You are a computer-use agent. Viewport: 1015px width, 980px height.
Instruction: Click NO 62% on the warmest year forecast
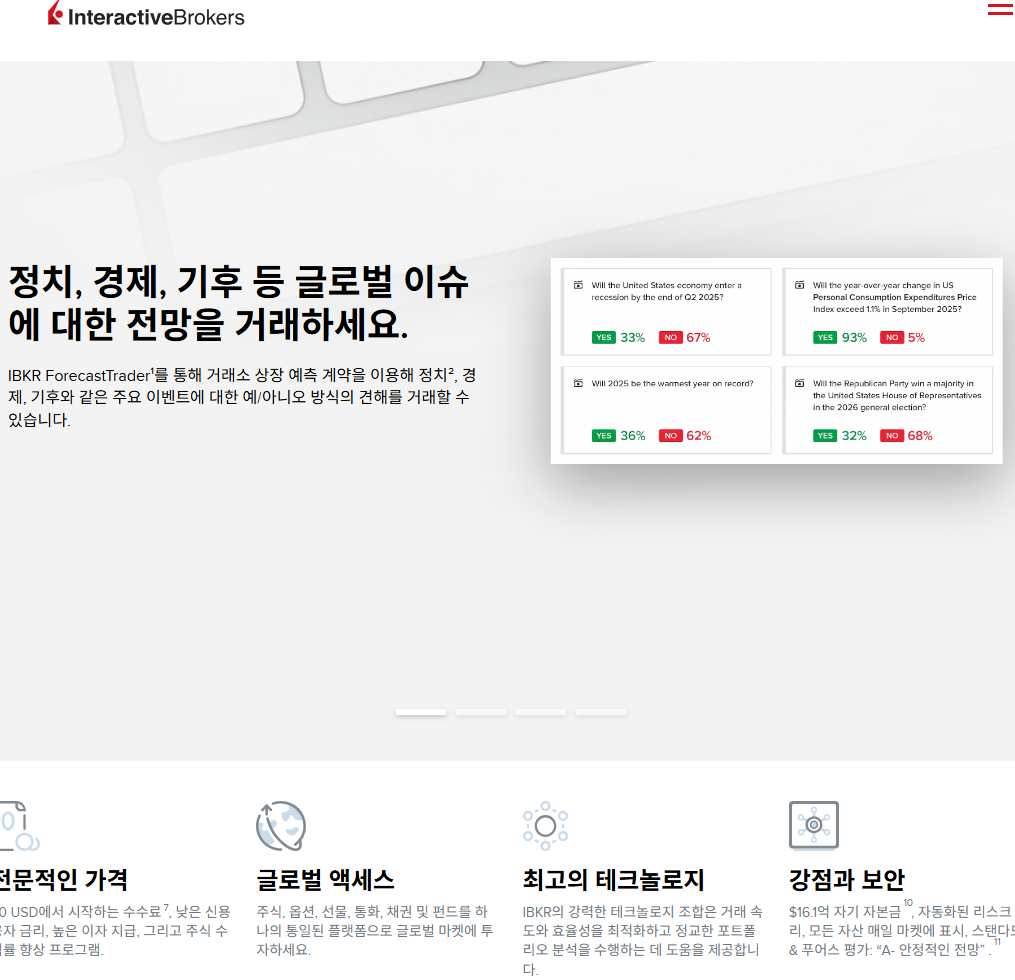(685, 436)
